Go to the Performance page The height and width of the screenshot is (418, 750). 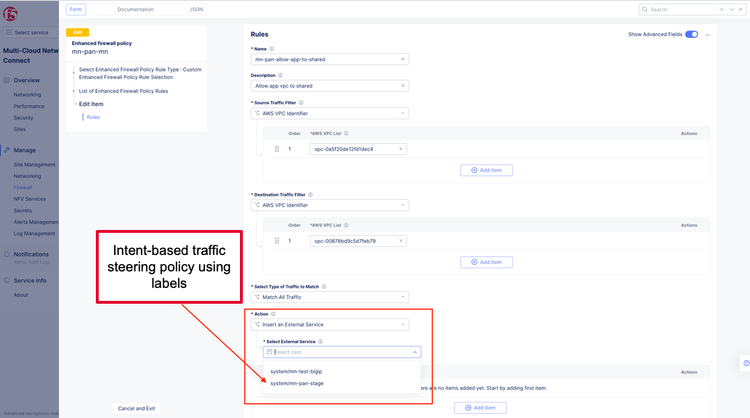(29, 106)
